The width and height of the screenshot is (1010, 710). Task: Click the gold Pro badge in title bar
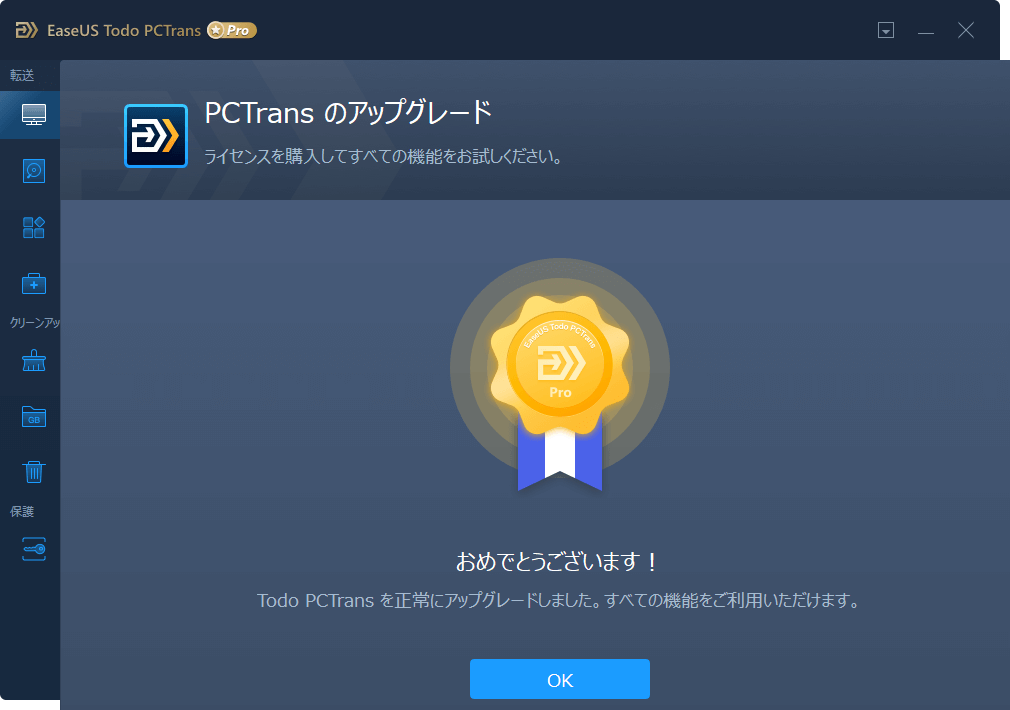[x=232, y=30]
